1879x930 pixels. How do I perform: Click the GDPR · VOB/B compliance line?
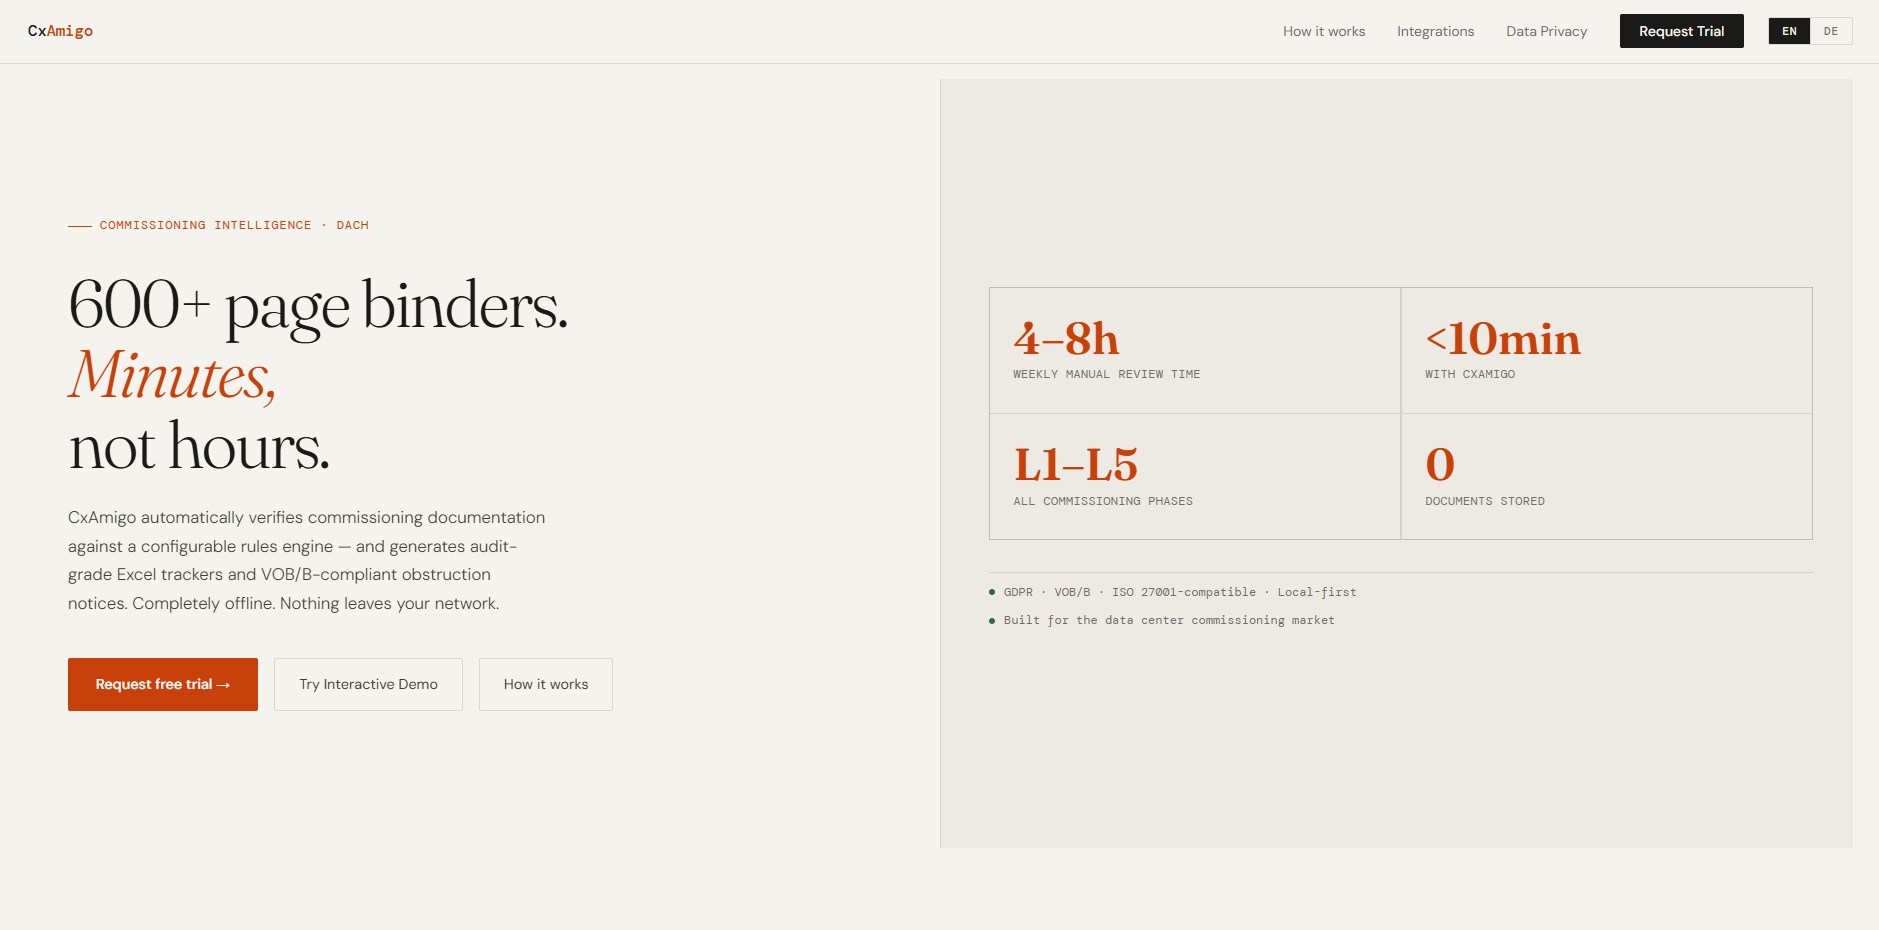pyautogui.click(x=1179, y=592)
